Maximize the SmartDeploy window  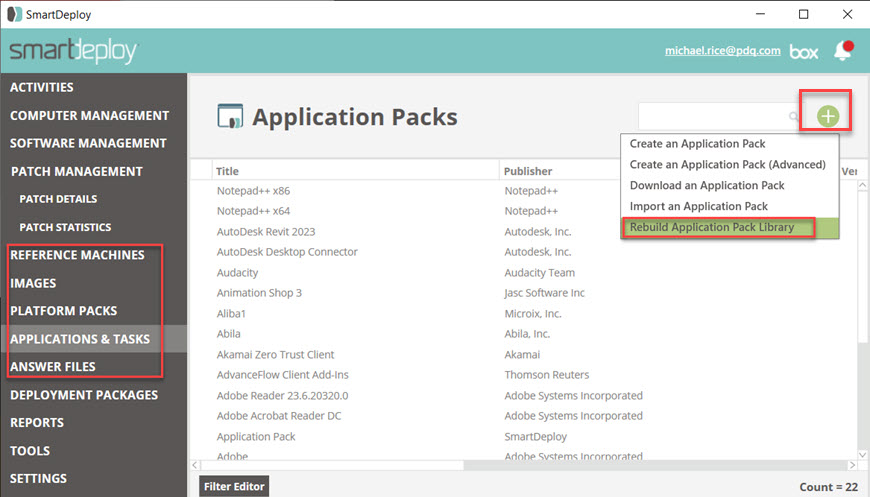[x=803, y=14]
